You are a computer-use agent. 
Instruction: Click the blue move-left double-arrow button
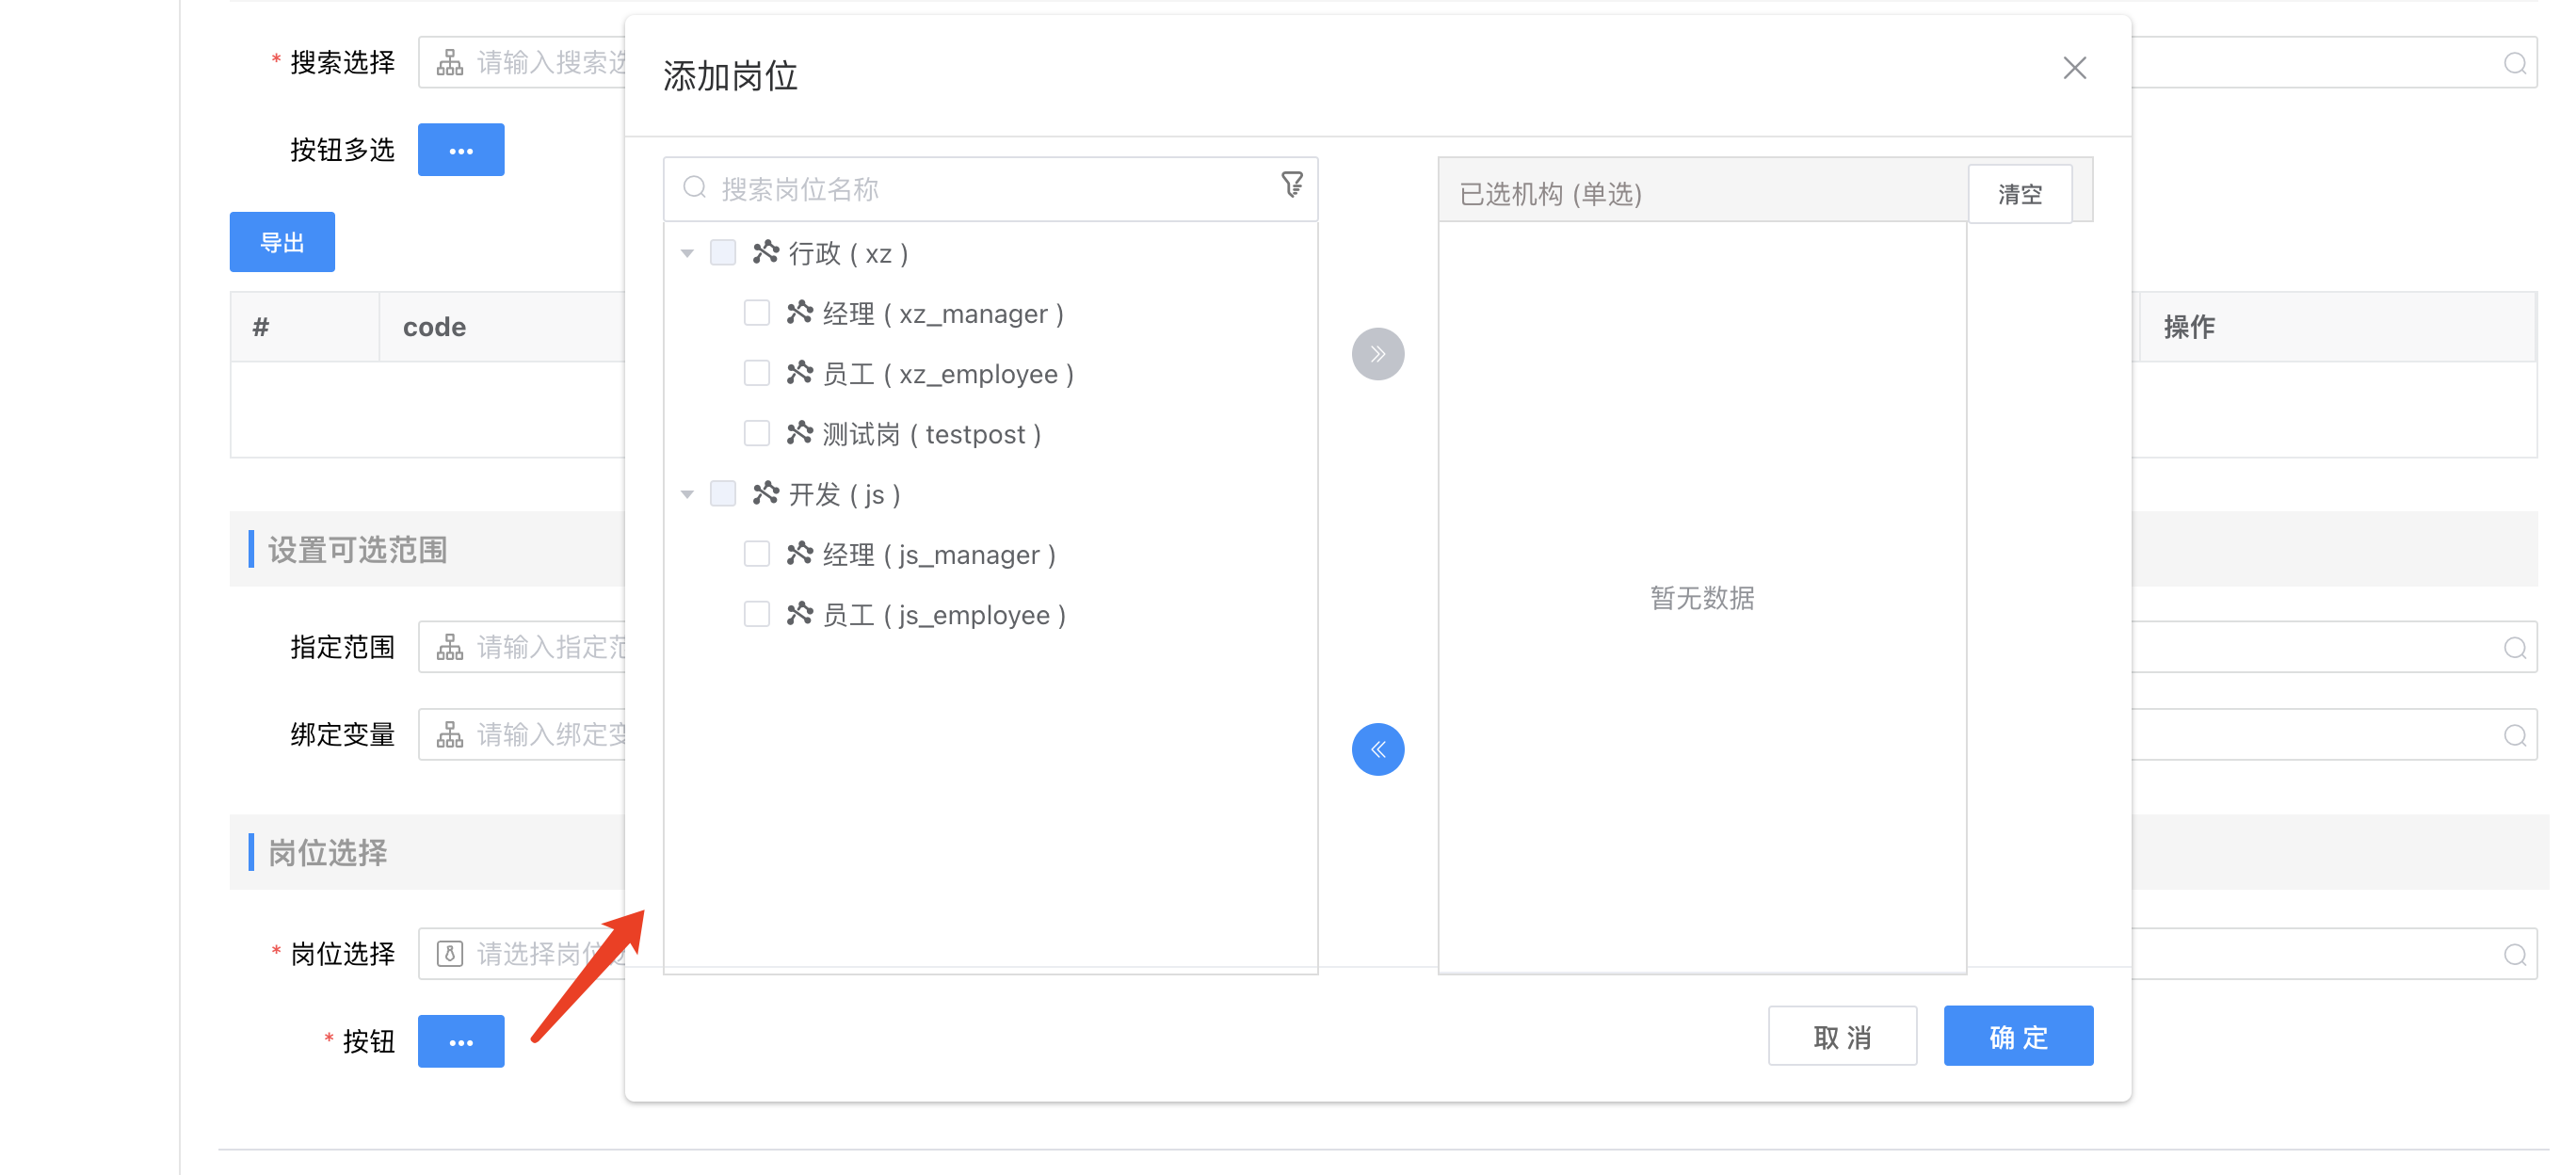coord(1377,749)
